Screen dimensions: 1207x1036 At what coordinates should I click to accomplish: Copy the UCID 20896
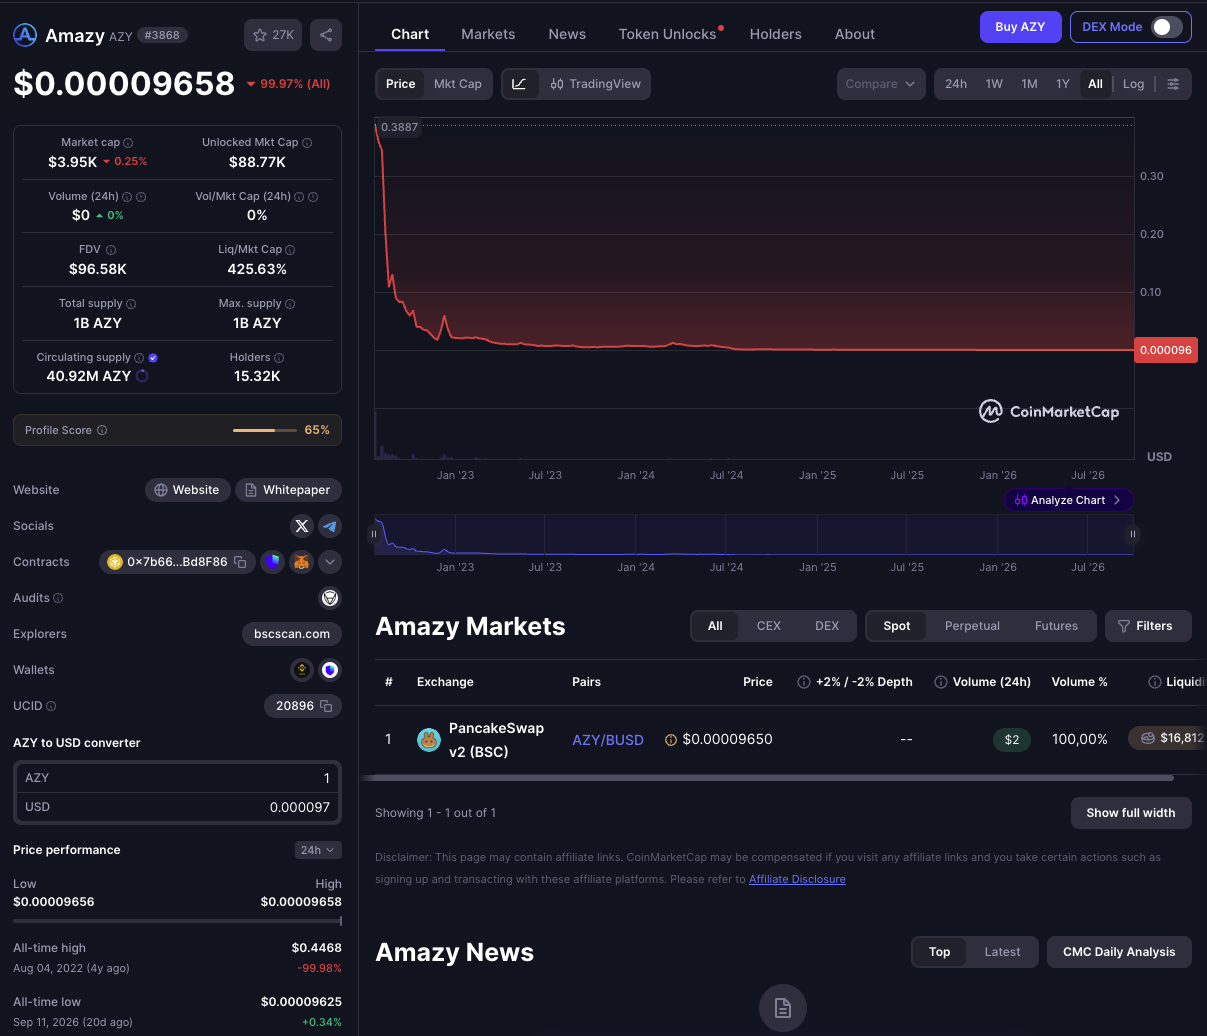coord(325,706)
